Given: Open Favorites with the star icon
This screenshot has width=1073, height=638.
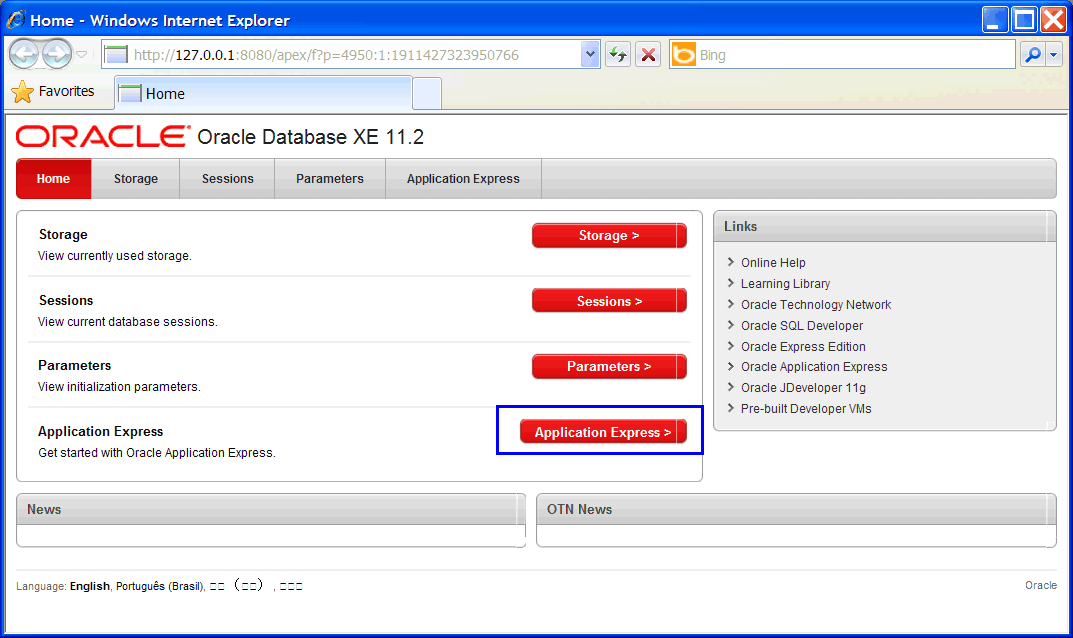Looking at the screenshot, I should coord(23,92).
